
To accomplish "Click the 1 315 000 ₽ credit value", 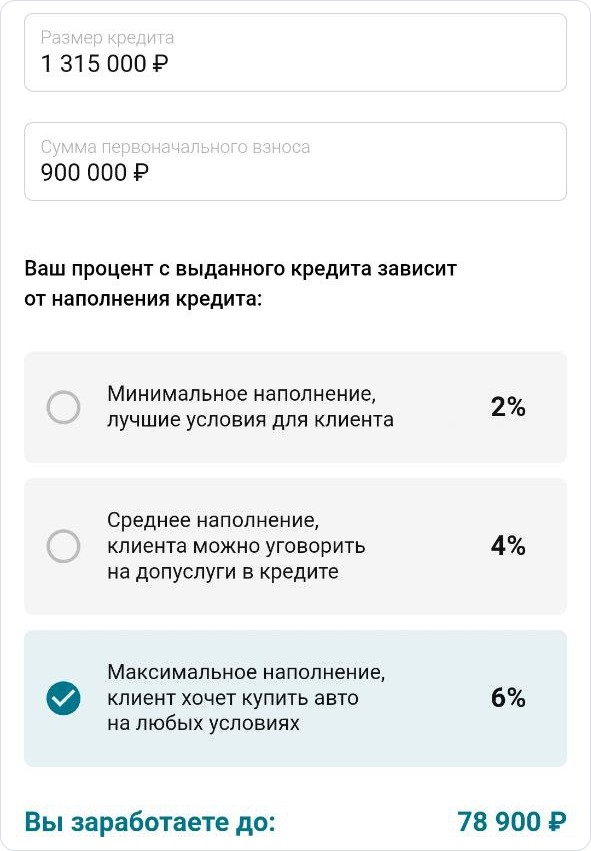I will point(104,64).
